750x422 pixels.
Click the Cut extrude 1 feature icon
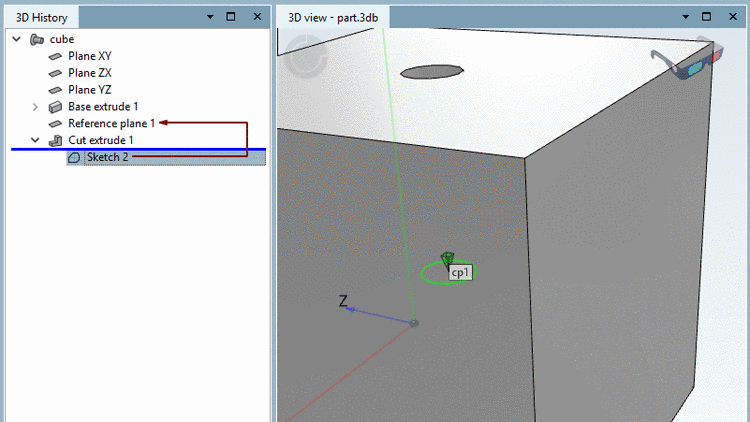55,141
